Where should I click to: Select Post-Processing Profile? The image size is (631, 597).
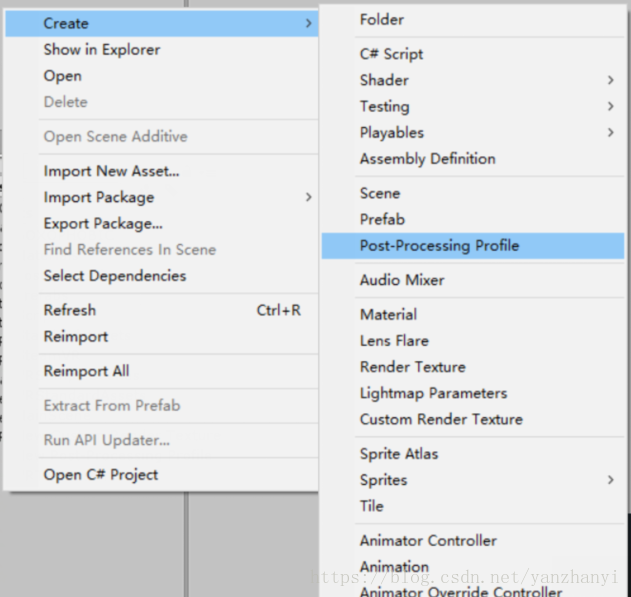473,246
